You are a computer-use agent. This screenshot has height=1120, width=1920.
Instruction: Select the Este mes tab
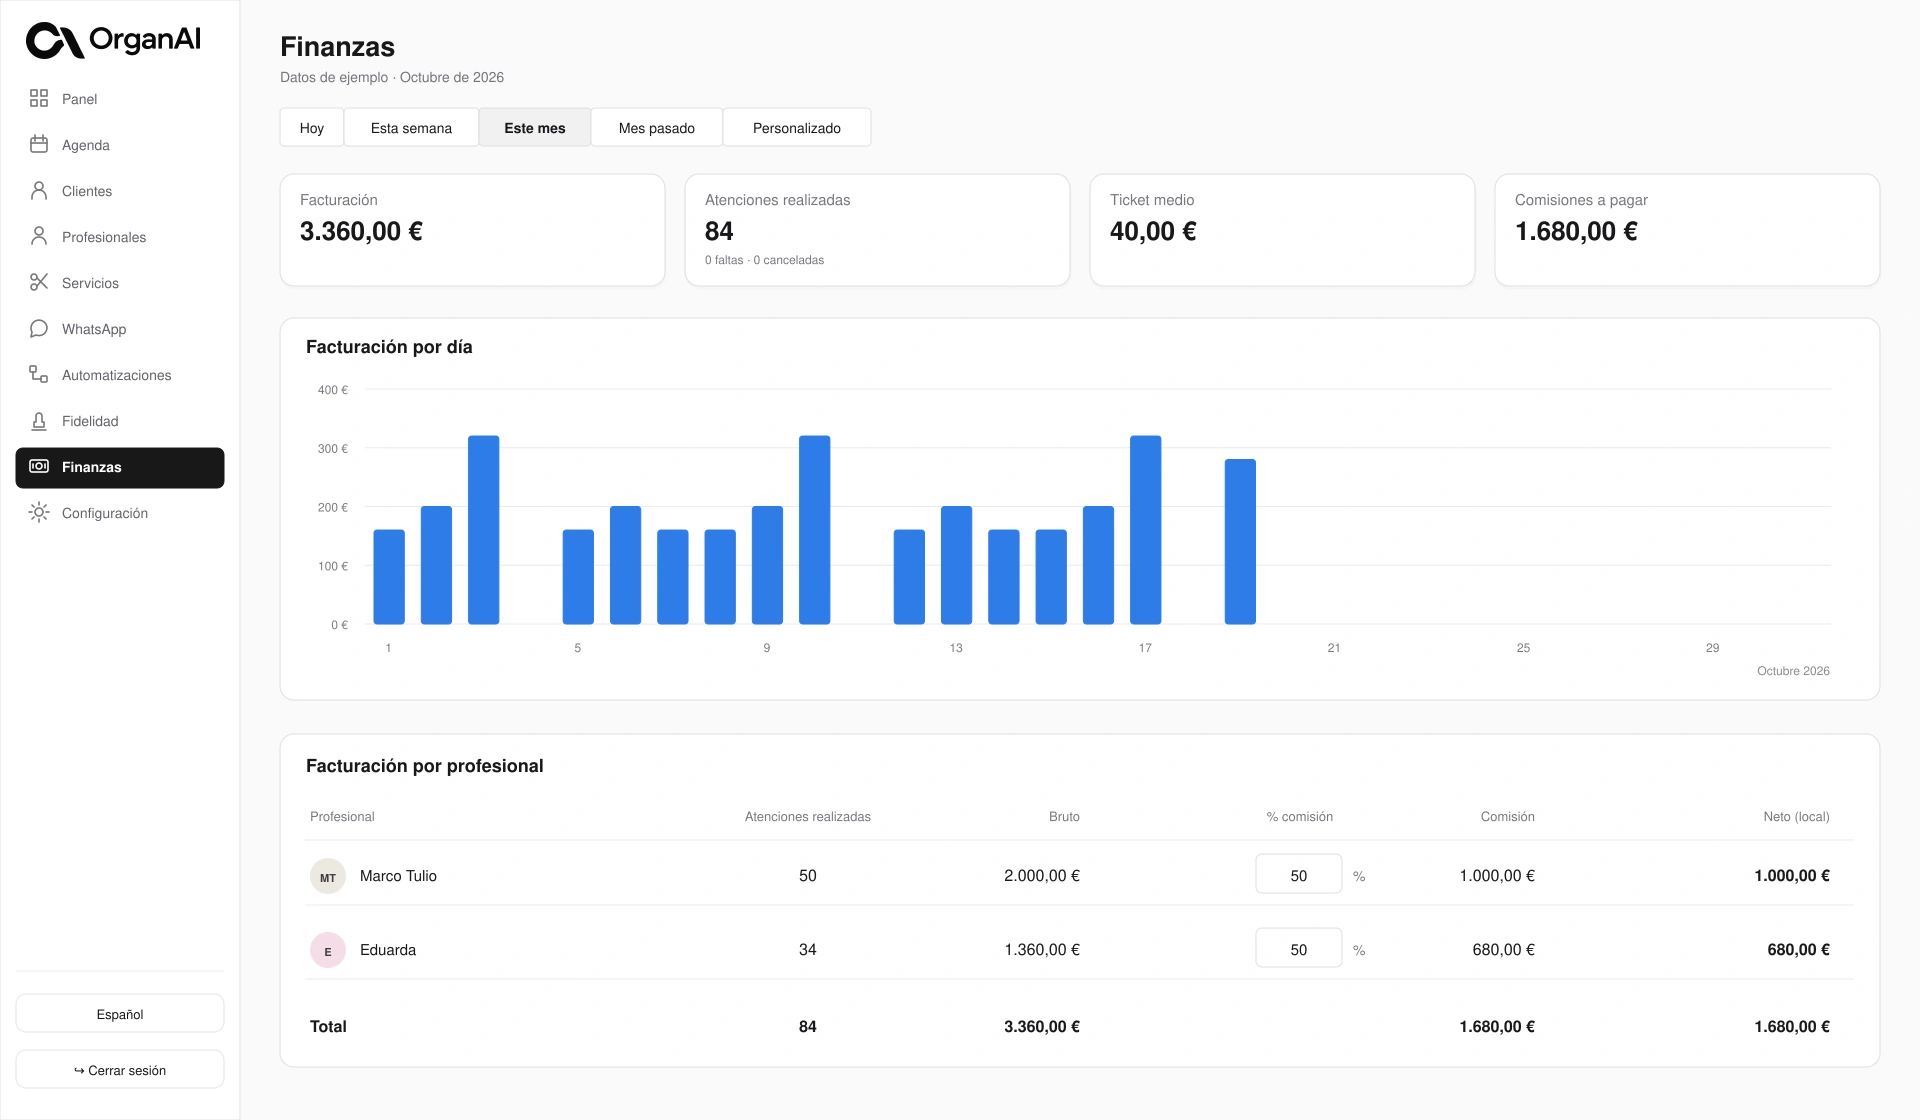pos(535,128)
